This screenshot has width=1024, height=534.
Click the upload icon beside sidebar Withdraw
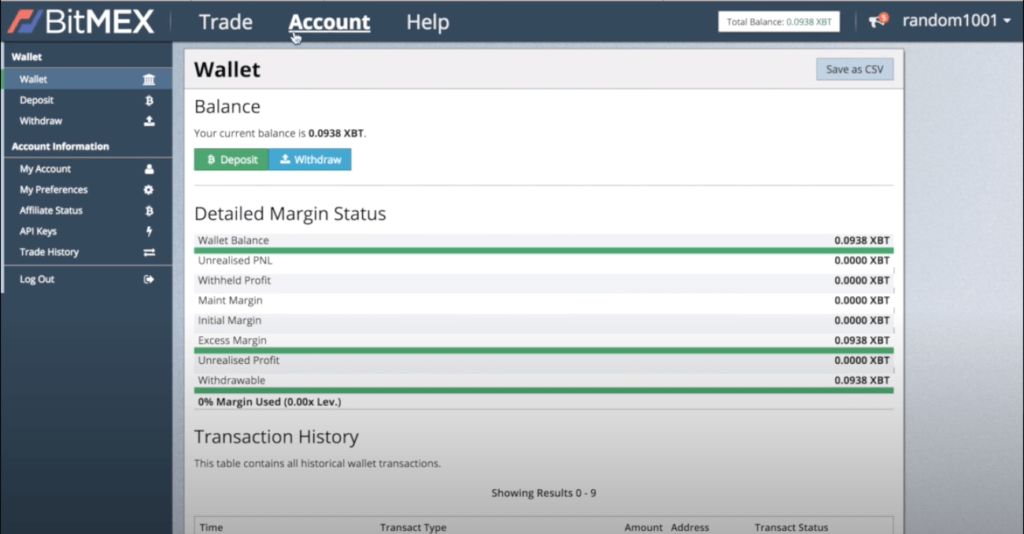coord(149,121)
